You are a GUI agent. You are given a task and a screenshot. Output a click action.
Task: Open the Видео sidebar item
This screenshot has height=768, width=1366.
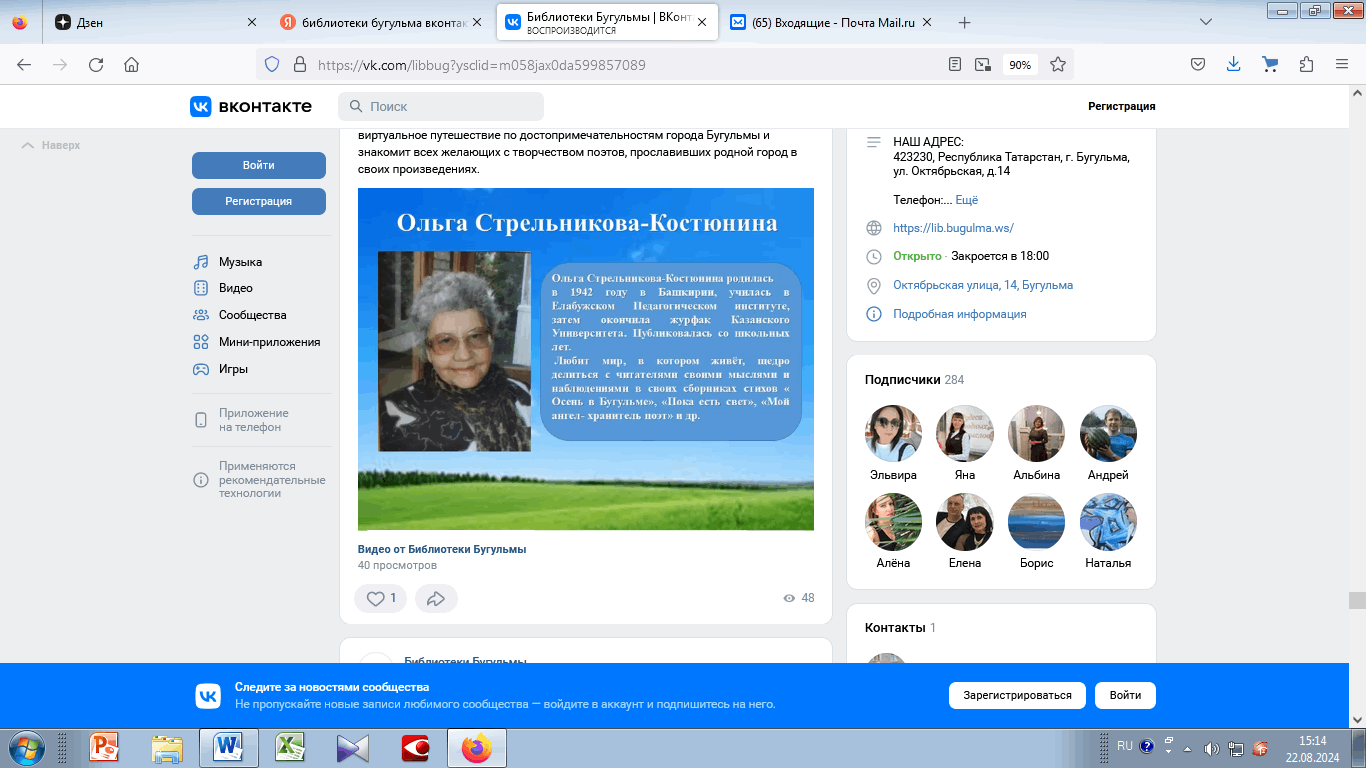coord(223,288)
